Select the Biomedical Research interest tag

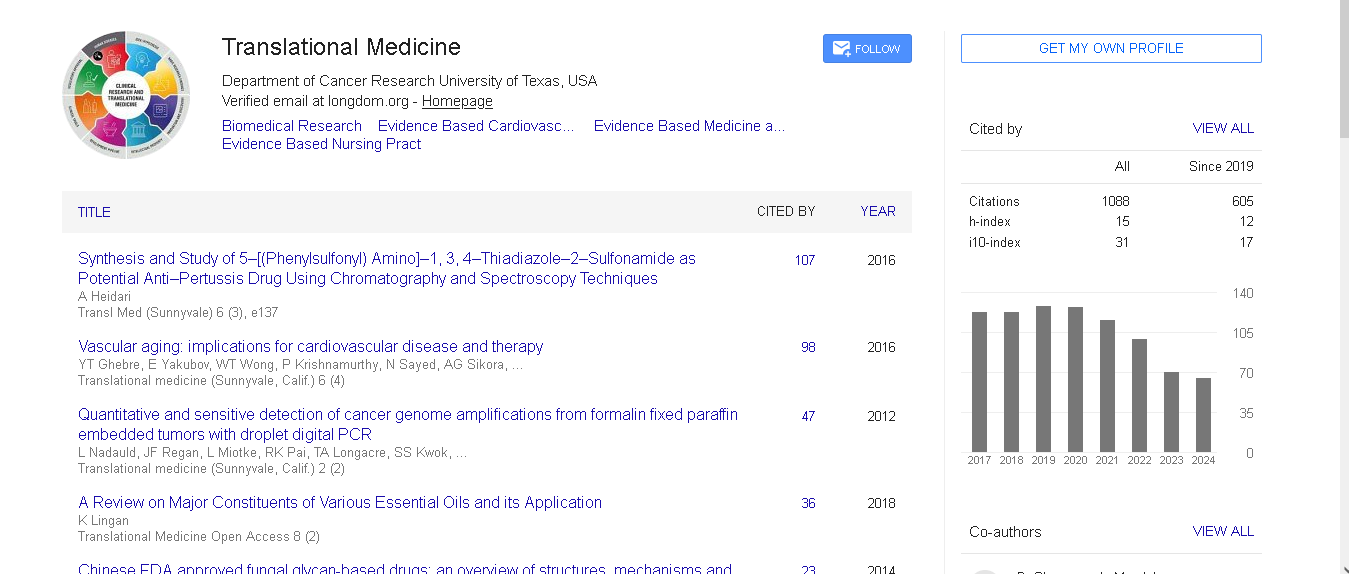click(292, 126)
